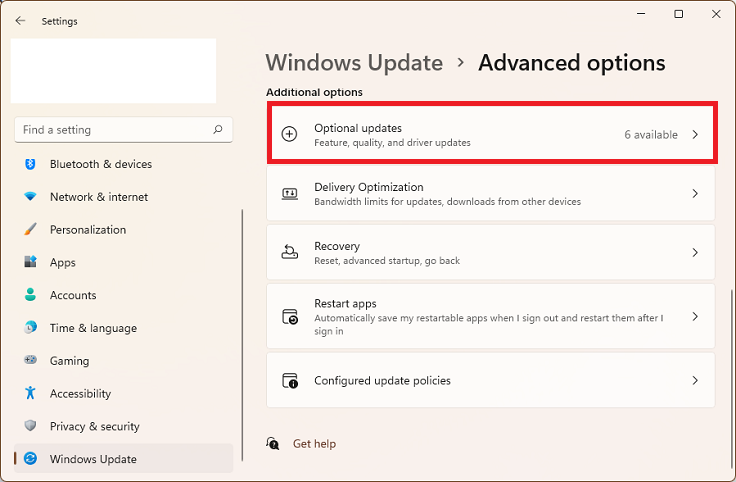
Task: Click the Additional options heading
Action: click(314, 92)
